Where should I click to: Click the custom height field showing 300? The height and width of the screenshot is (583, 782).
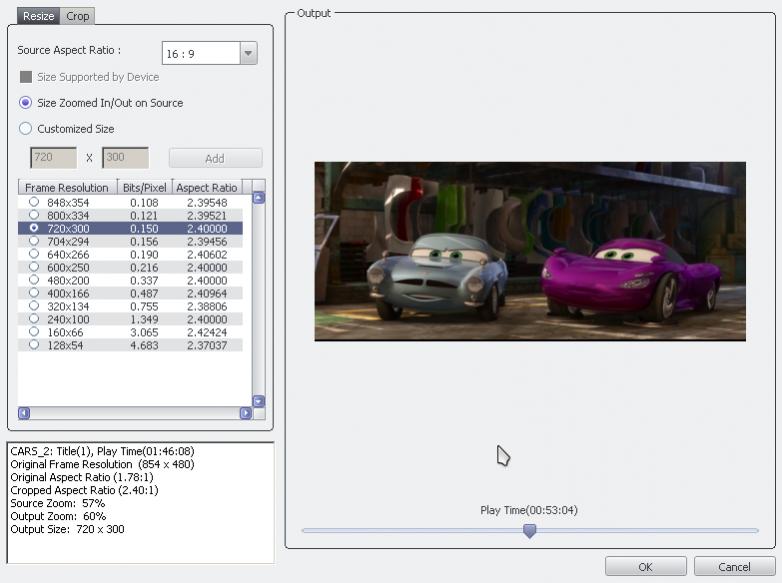[125, 158]
